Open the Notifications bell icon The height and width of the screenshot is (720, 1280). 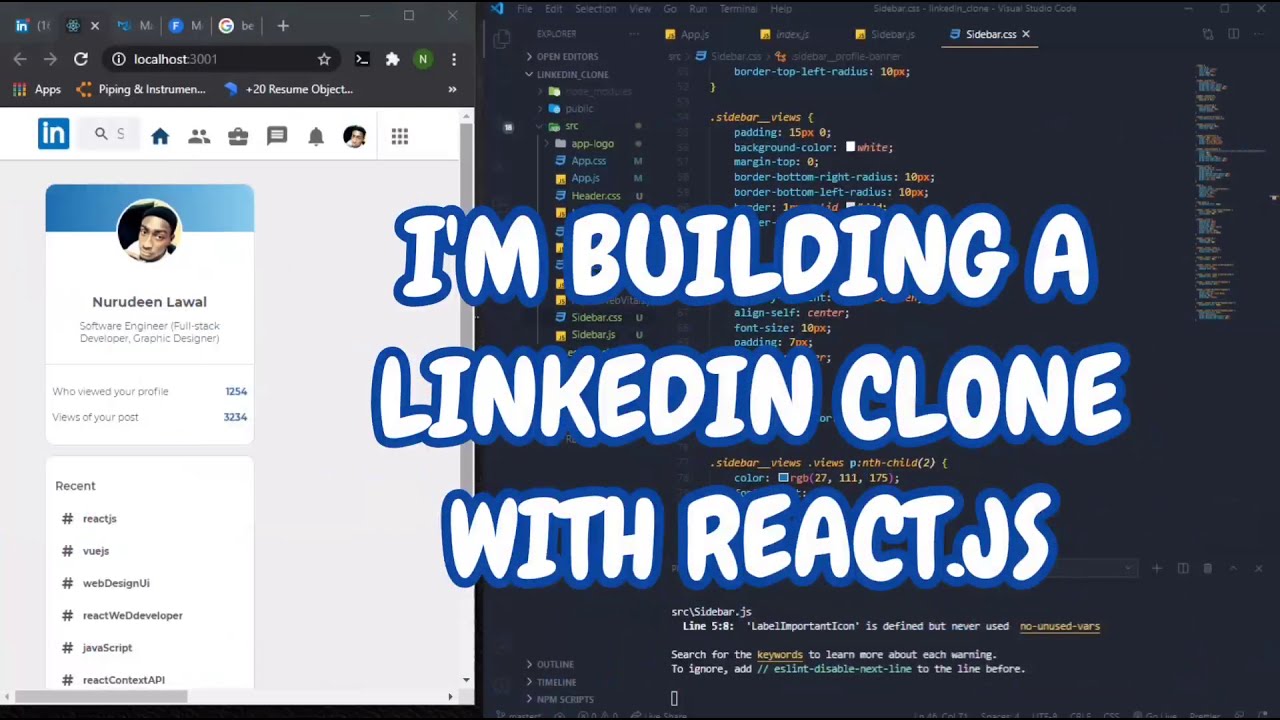pyautogui.click(x=316, y=137)
